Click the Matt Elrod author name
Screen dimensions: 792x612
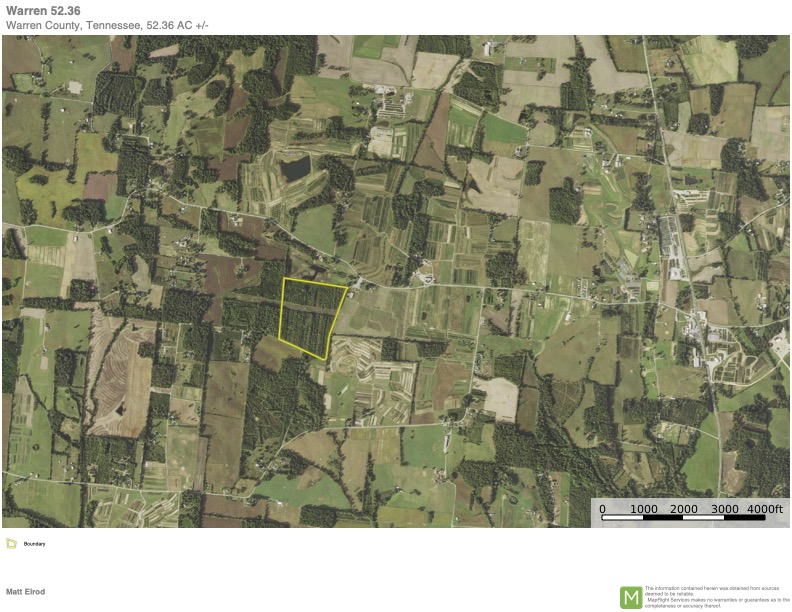pyautogui.click(x=25, y=592)
